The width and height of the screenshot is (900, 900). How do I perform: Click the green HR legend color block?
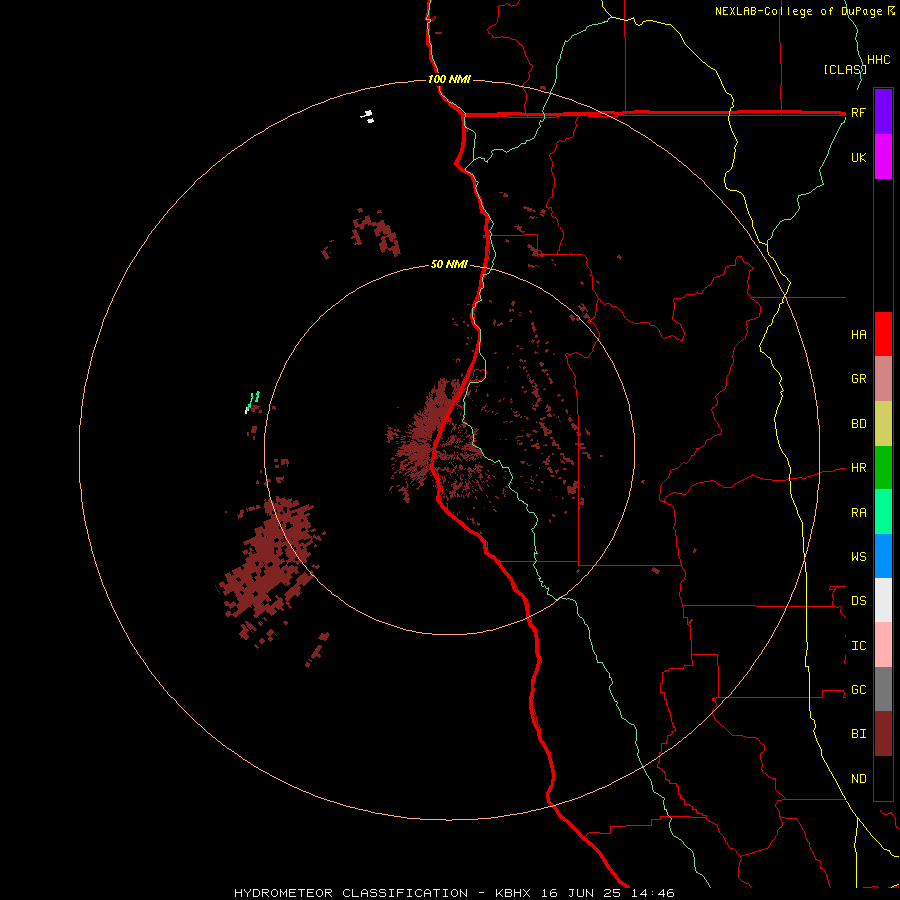click(883, 468)
